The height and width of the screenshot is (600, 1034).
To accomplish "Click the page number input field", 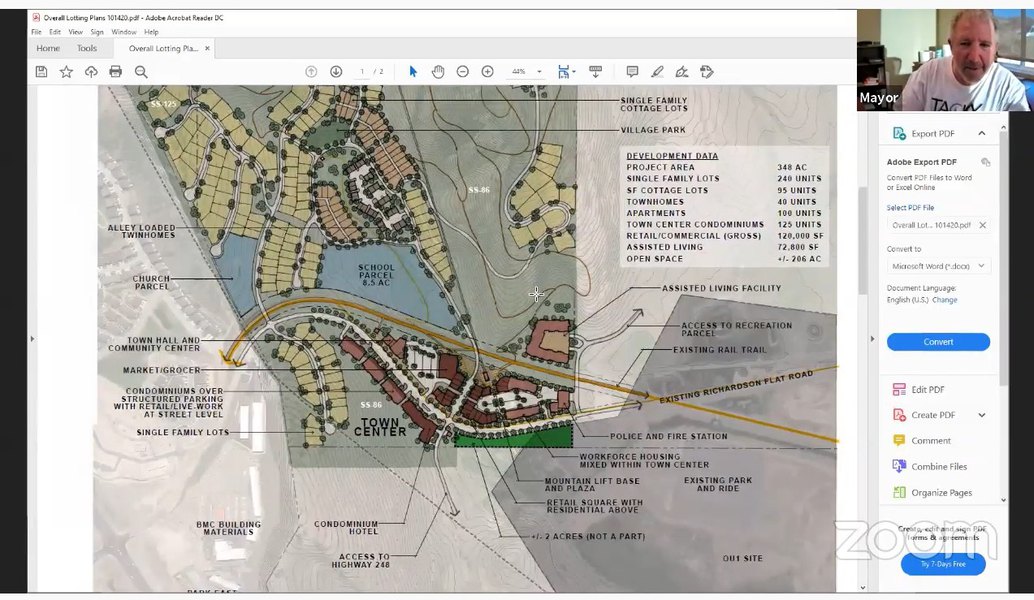I will point(361,72).
